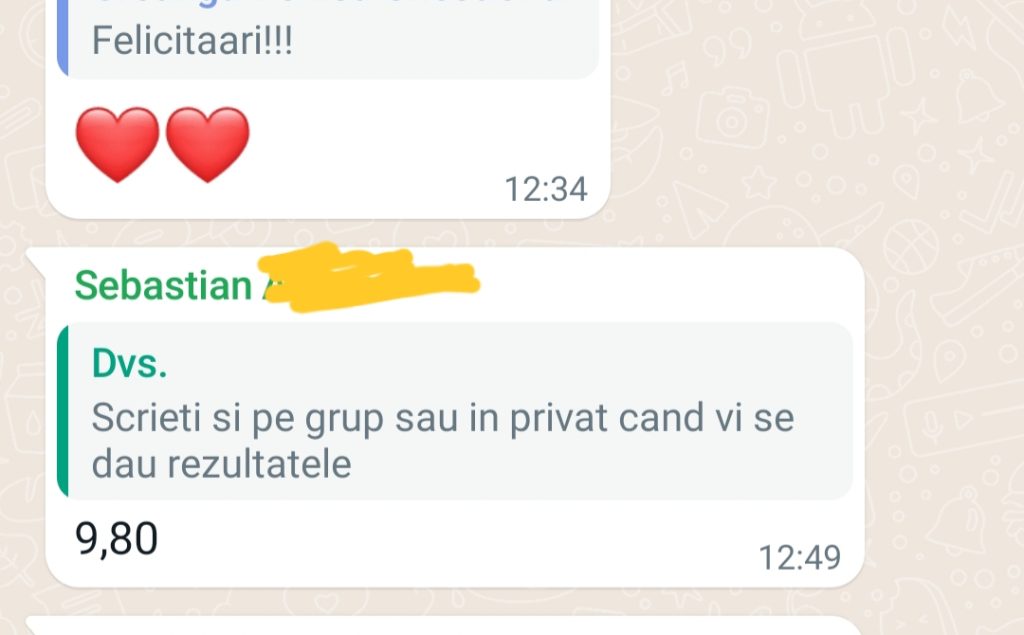Select the 12:34 message timestamp

(546, 189)
